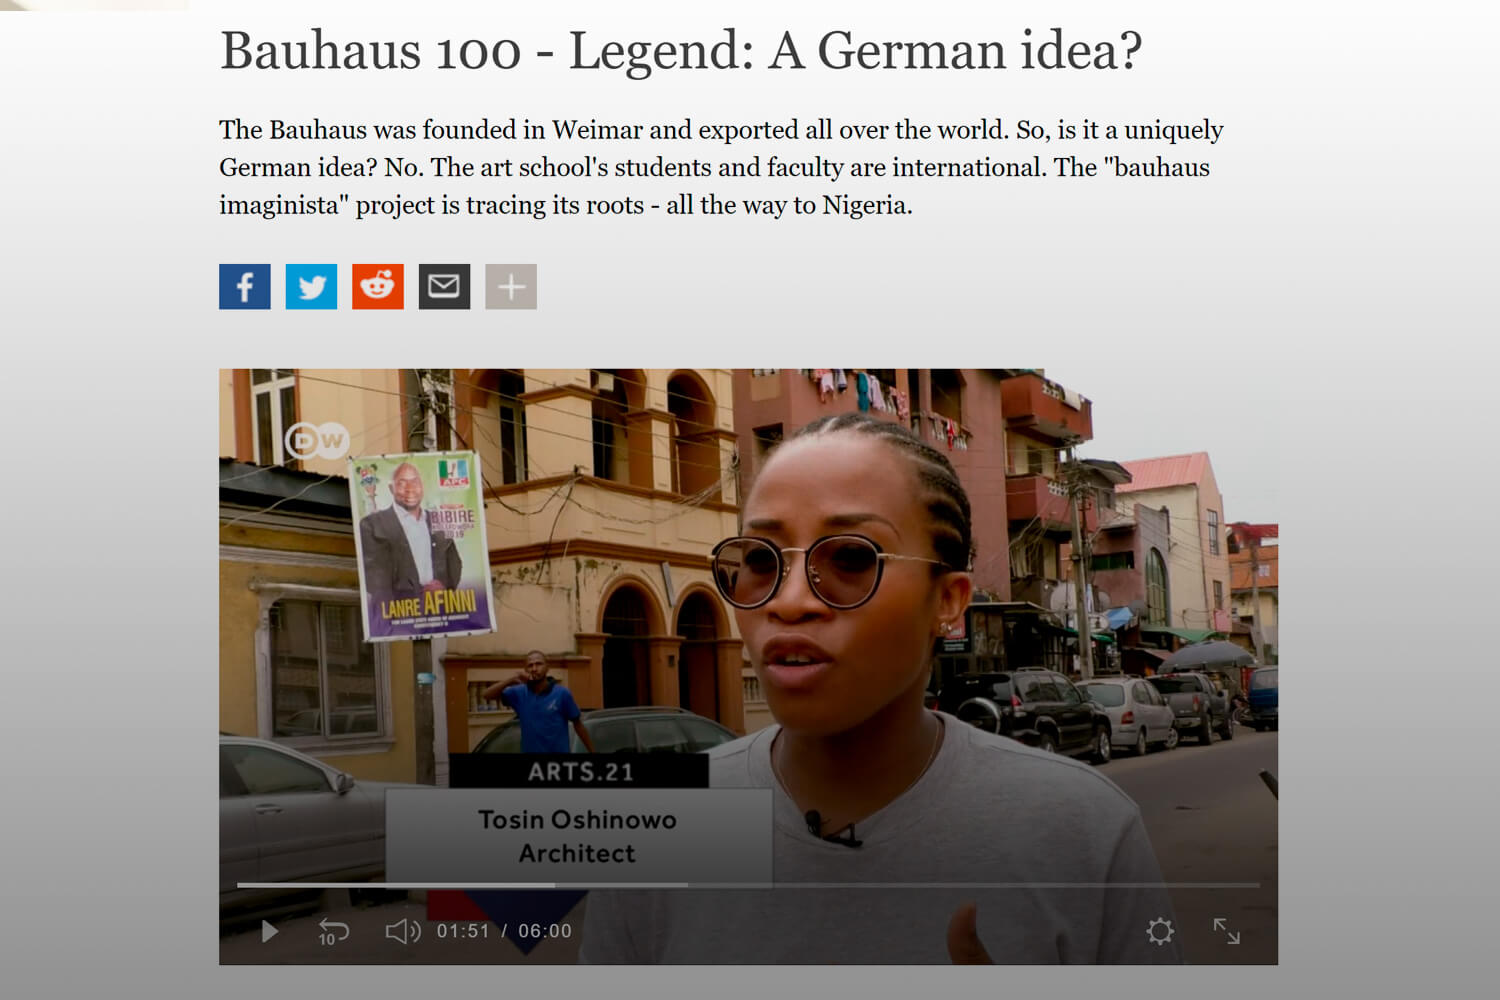
Task: Mute the video using the speaker icon
Action: tap(403, 931)
